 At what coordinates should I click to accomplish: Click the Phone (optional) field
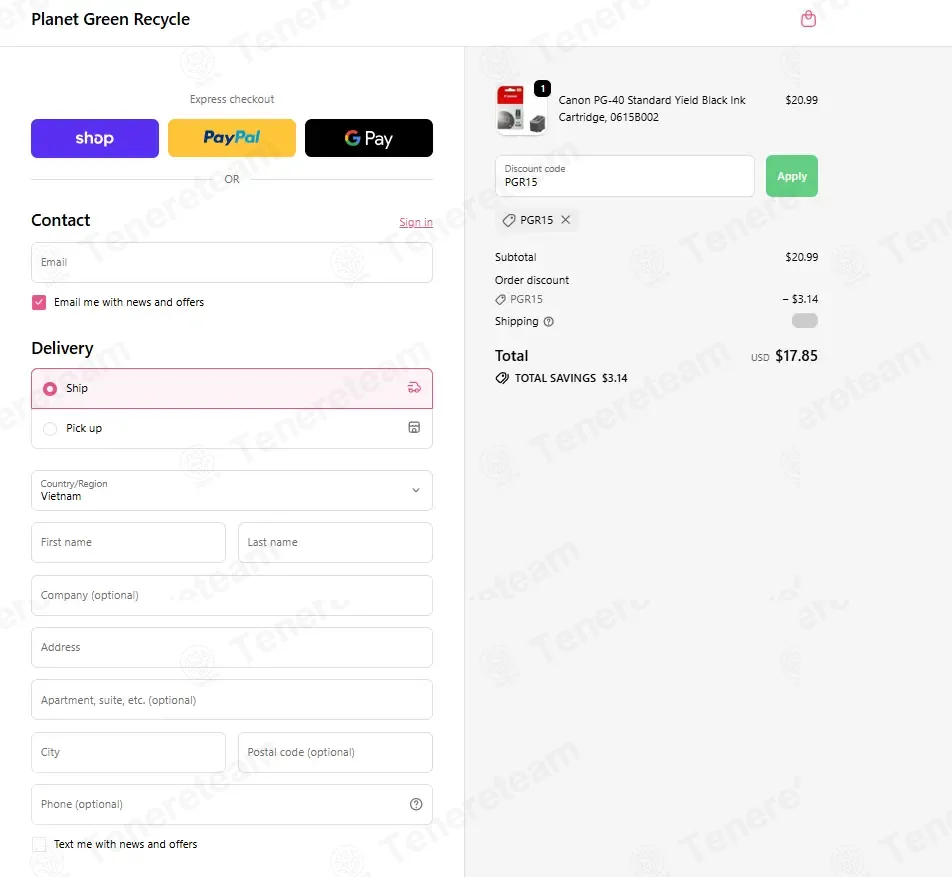(x=232, y=805)
